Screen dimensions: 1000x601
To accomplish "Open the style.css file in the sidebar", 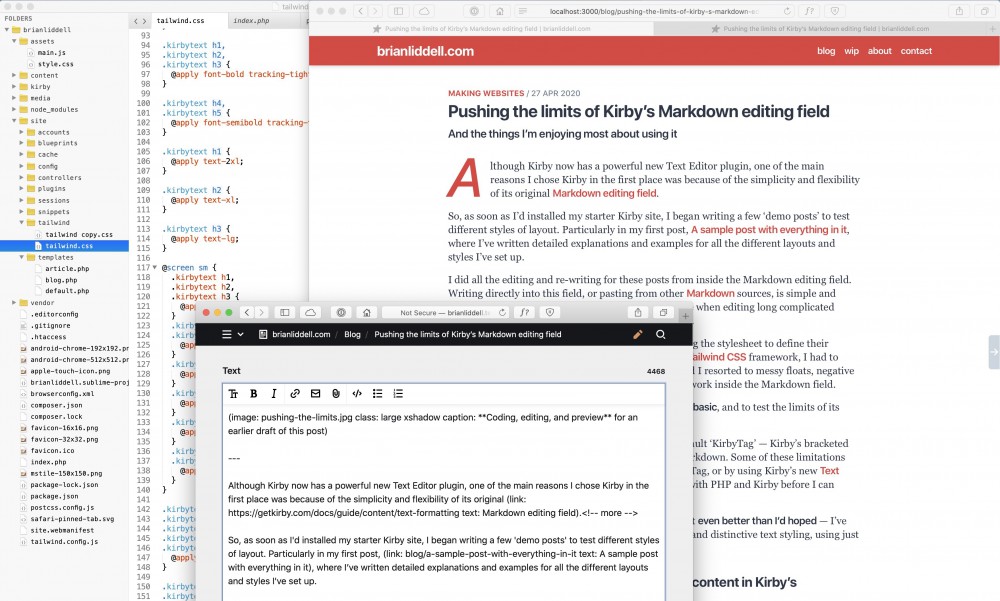I will pos(55,64).
